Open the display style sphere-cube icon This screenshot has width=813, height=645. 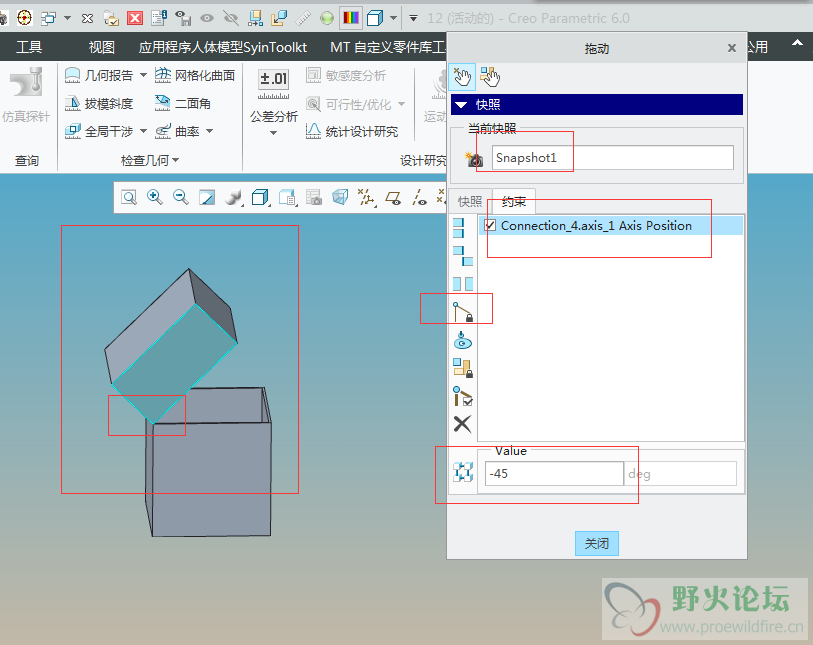(x=234, y=198)
